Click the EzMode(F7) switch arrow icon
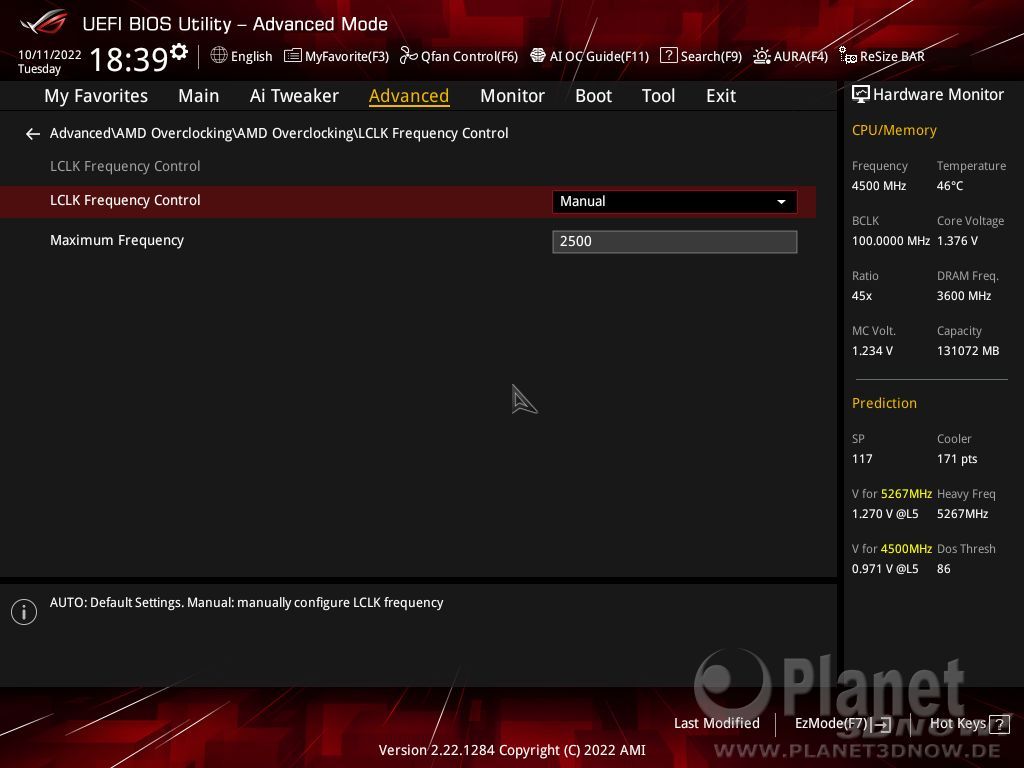 [x=880, y=724]
